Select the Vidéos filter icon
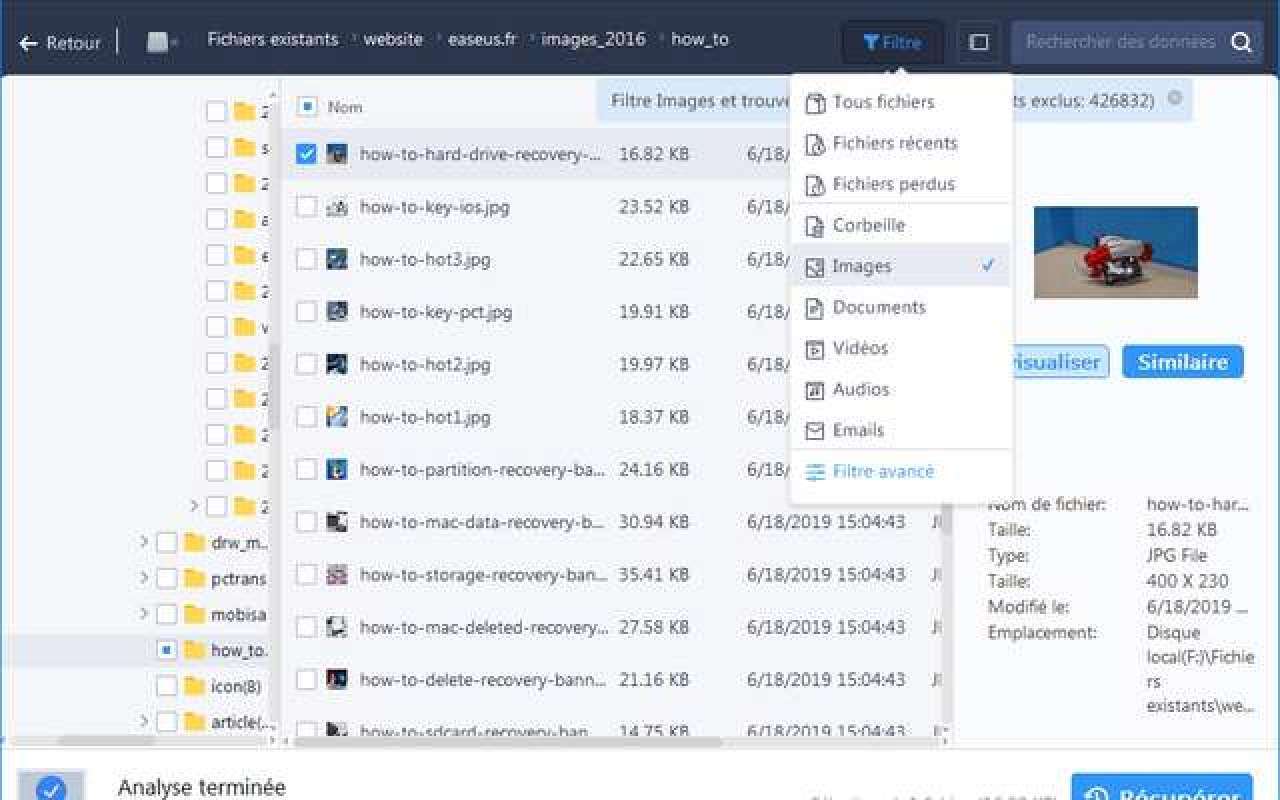1280x800 pixels. (x=814, y=348)
